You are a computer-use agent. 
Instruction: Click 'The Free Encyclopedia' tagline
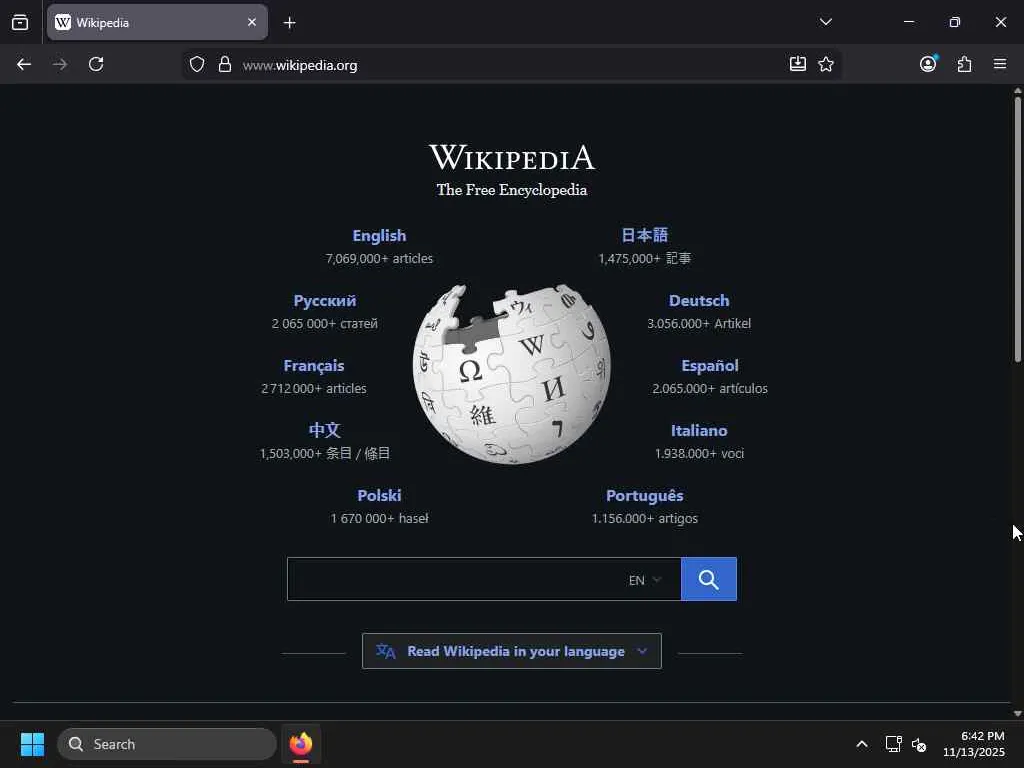tap(512, 190)
